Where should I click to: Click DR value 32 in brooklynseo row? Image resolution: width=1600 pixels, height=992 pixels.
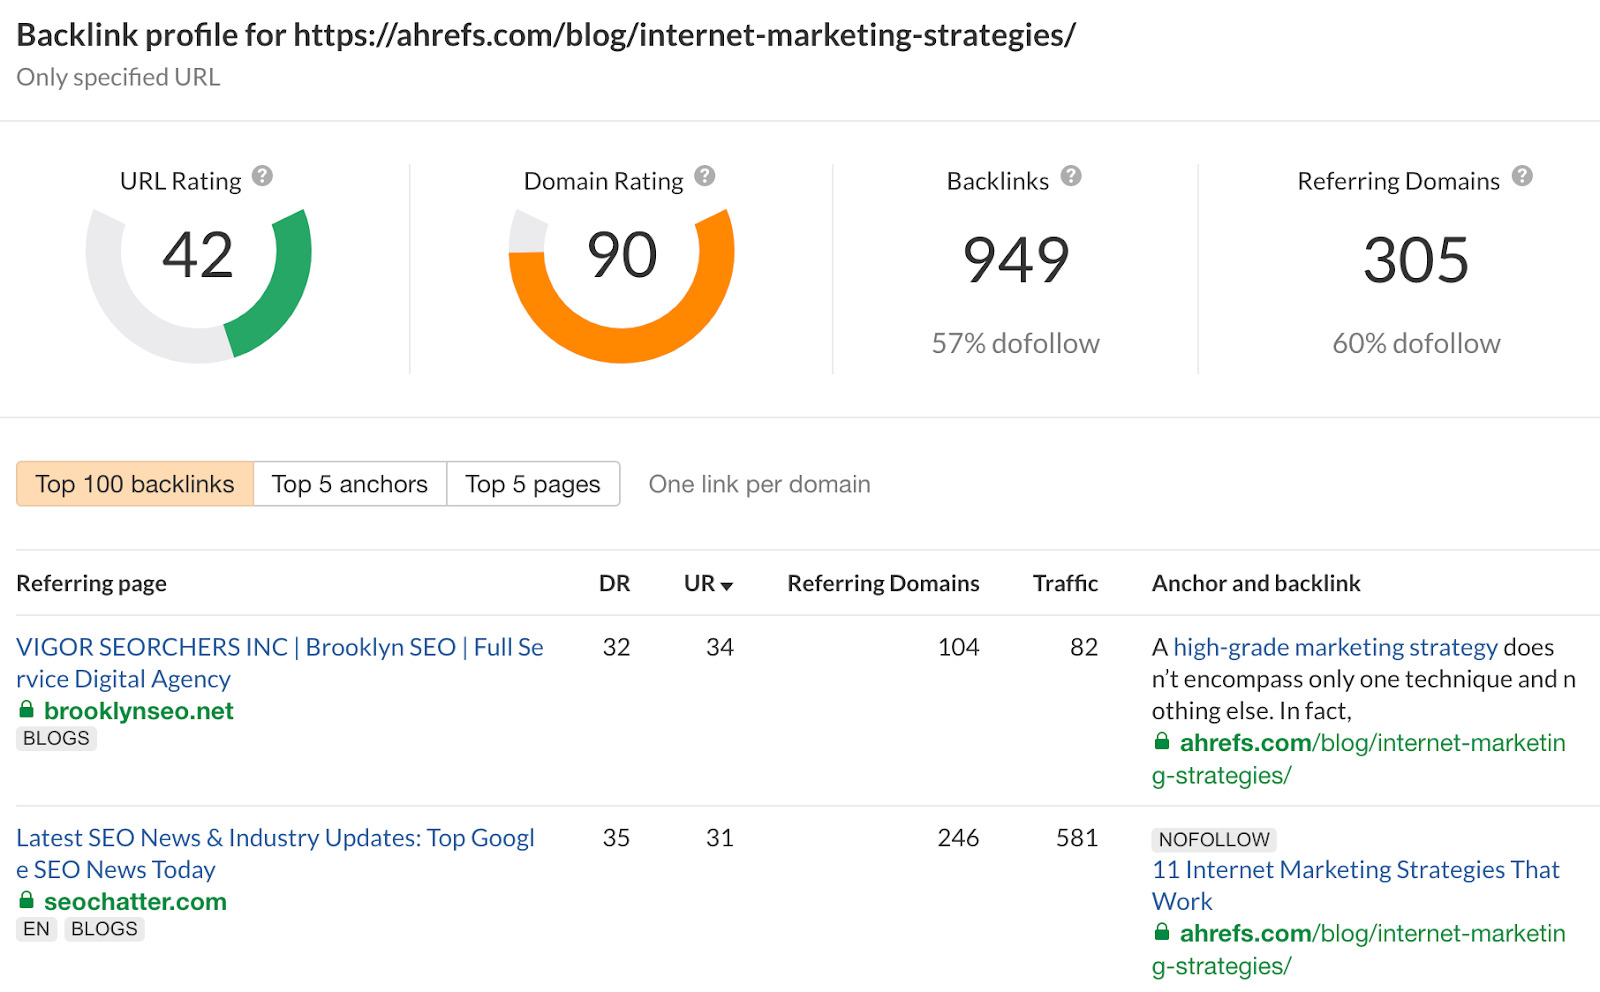click(x=616, y=647)
